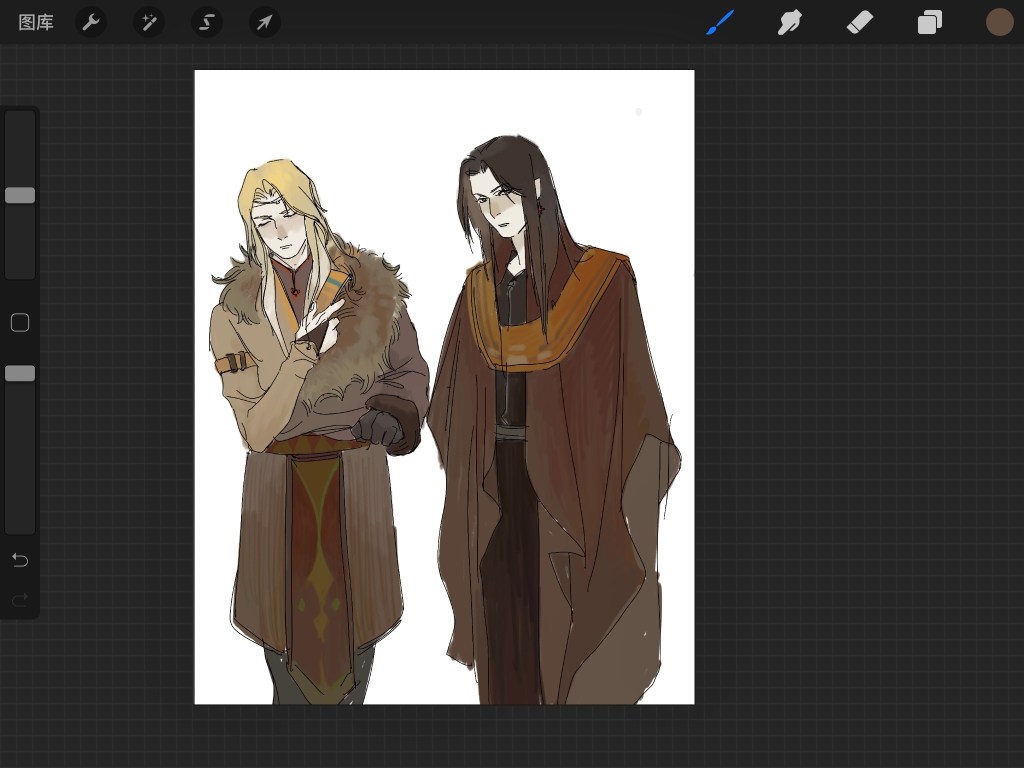Undo the last stroke with undo arrow
Viewport: 1024px width, 768px height.
20,559
